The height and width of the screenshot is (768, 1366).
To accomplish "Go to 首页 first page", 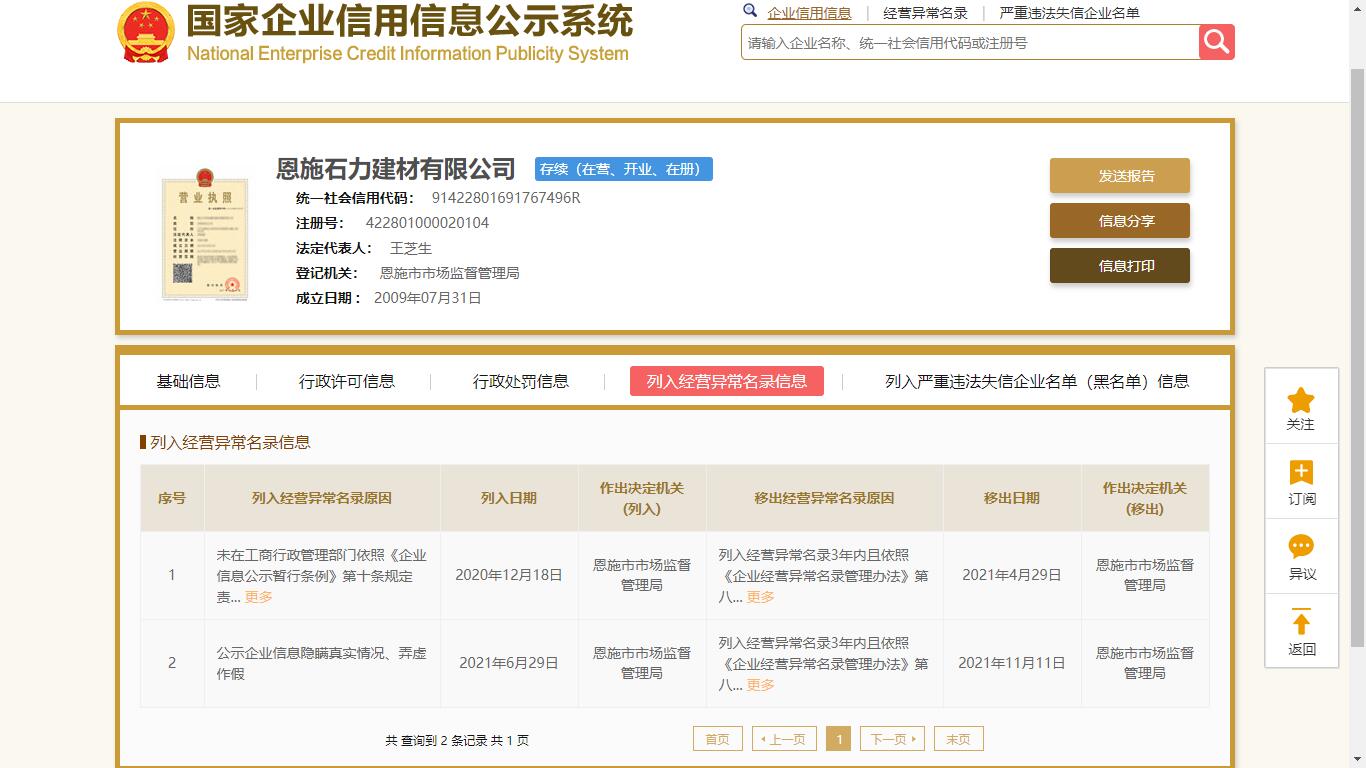I will 718,739.
